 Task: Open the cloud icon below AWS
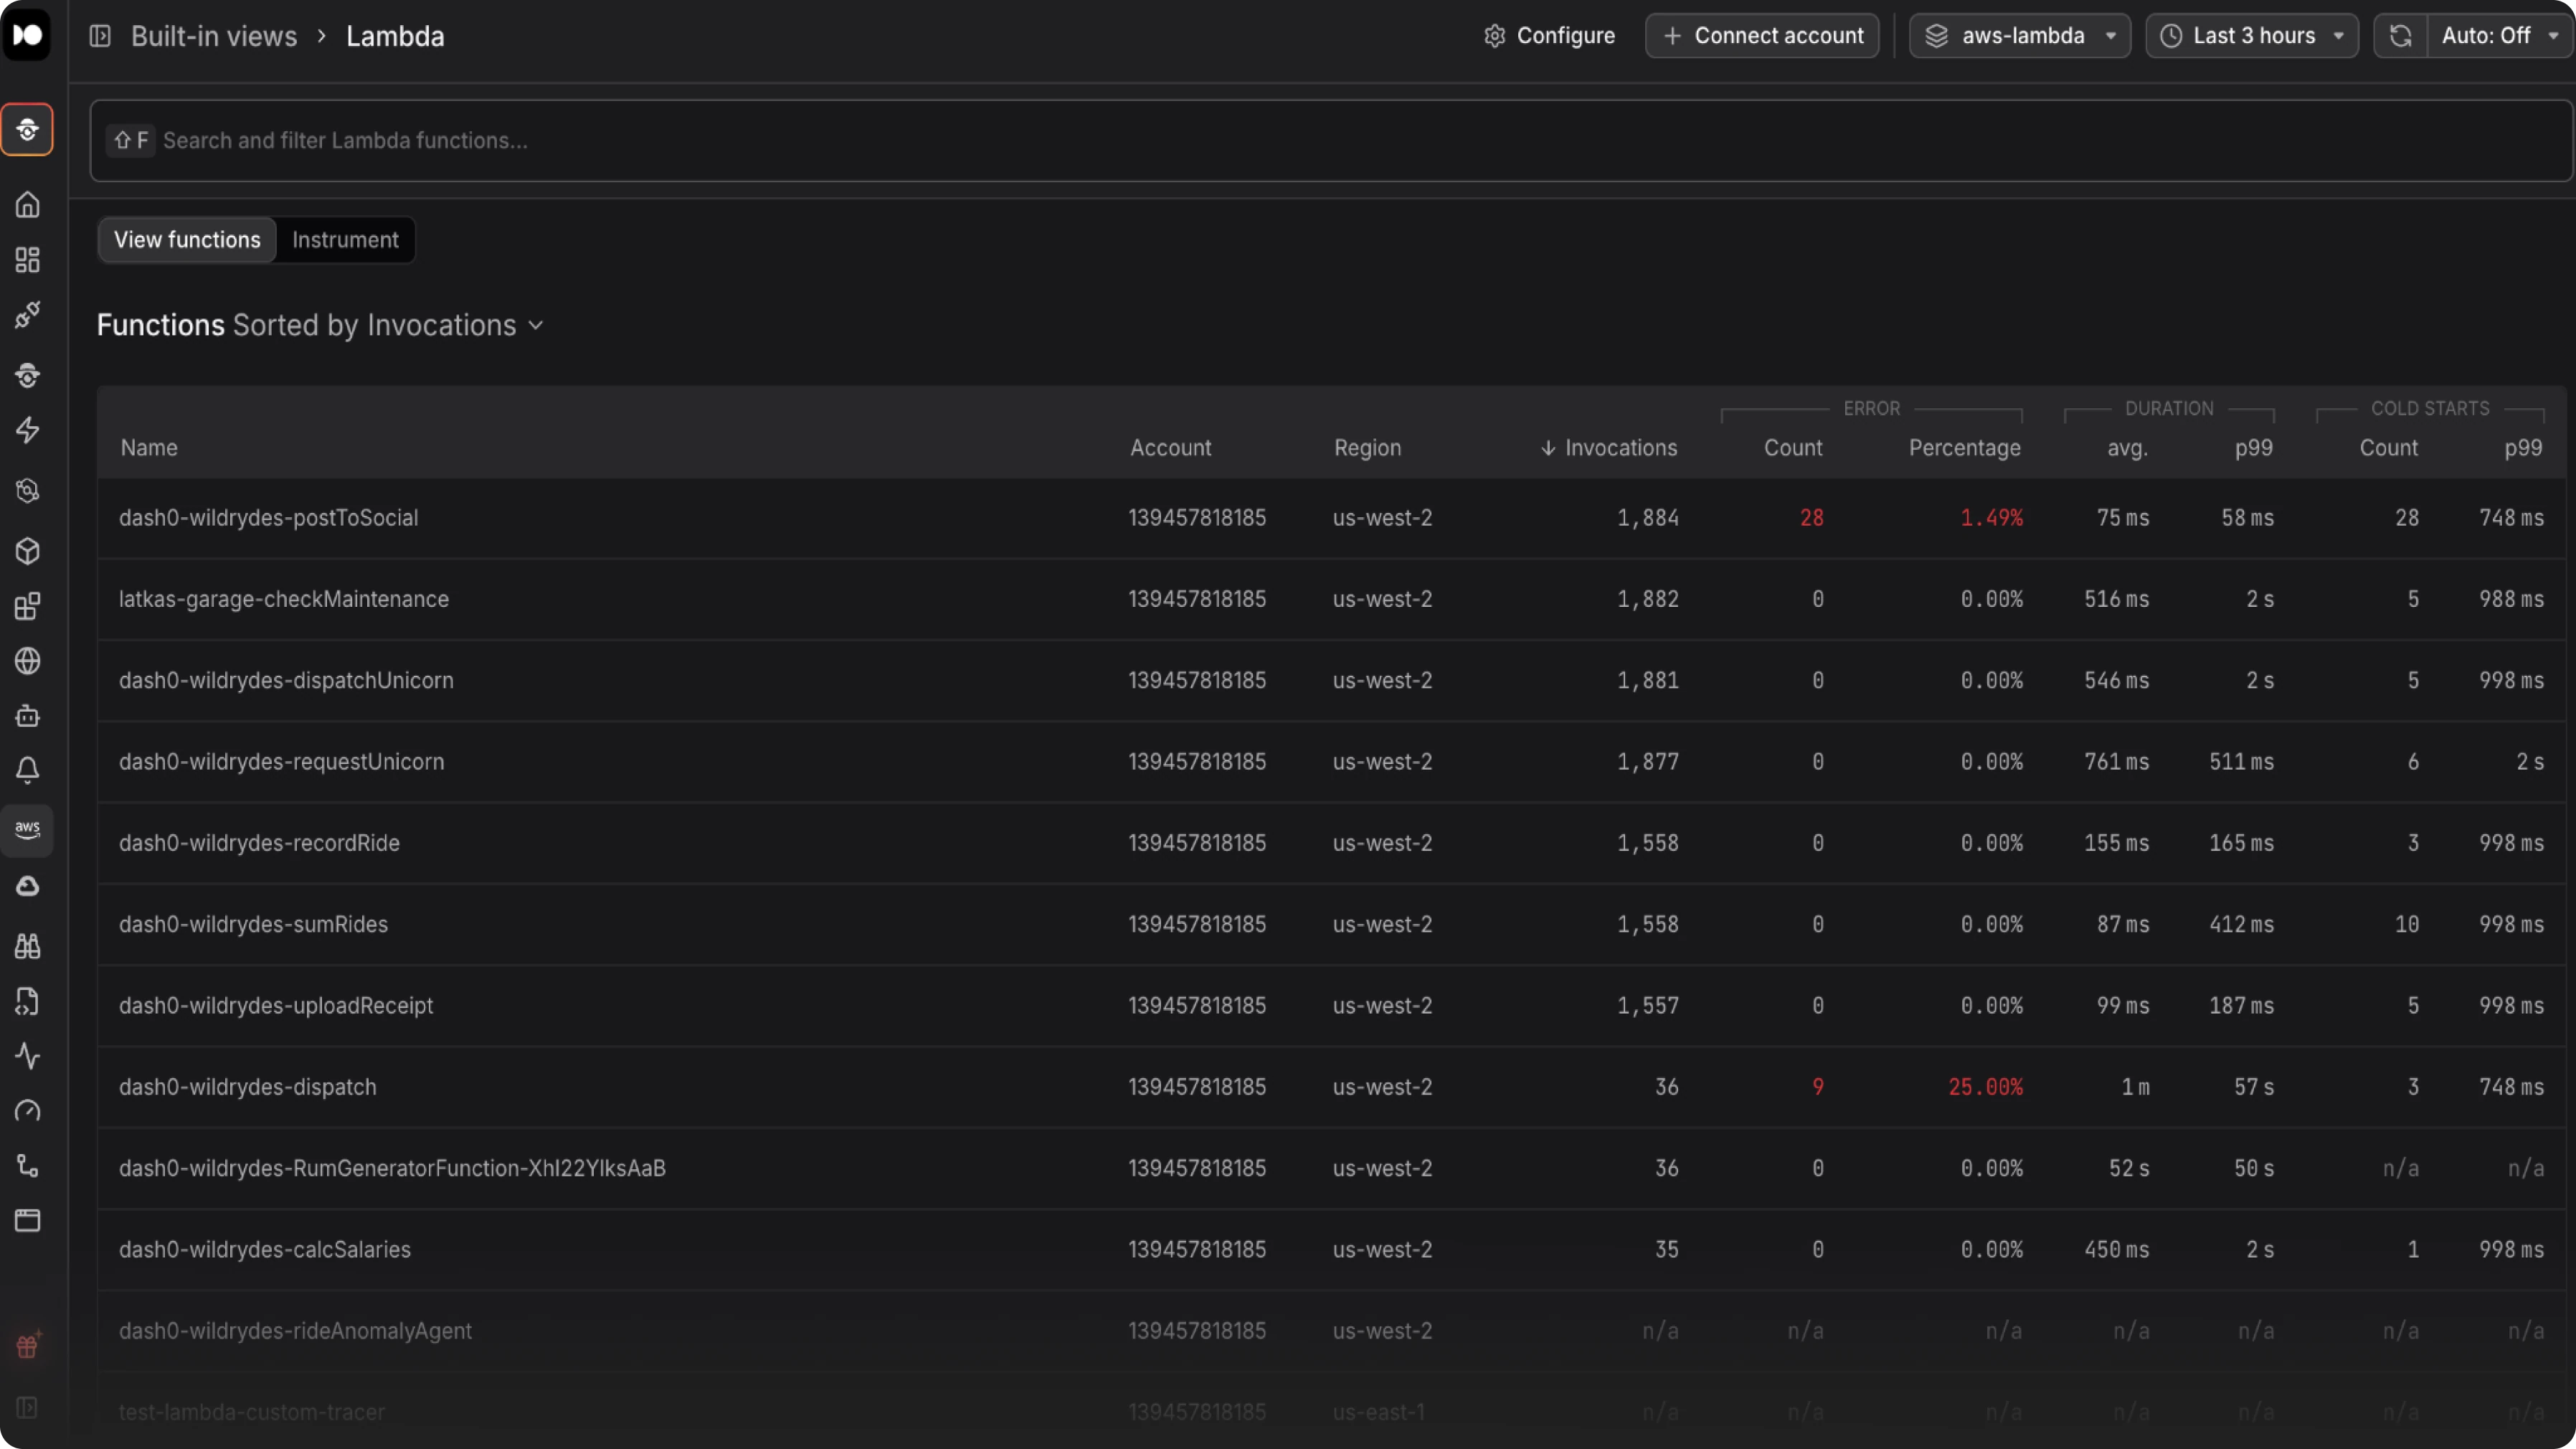(x=27, y=886)
